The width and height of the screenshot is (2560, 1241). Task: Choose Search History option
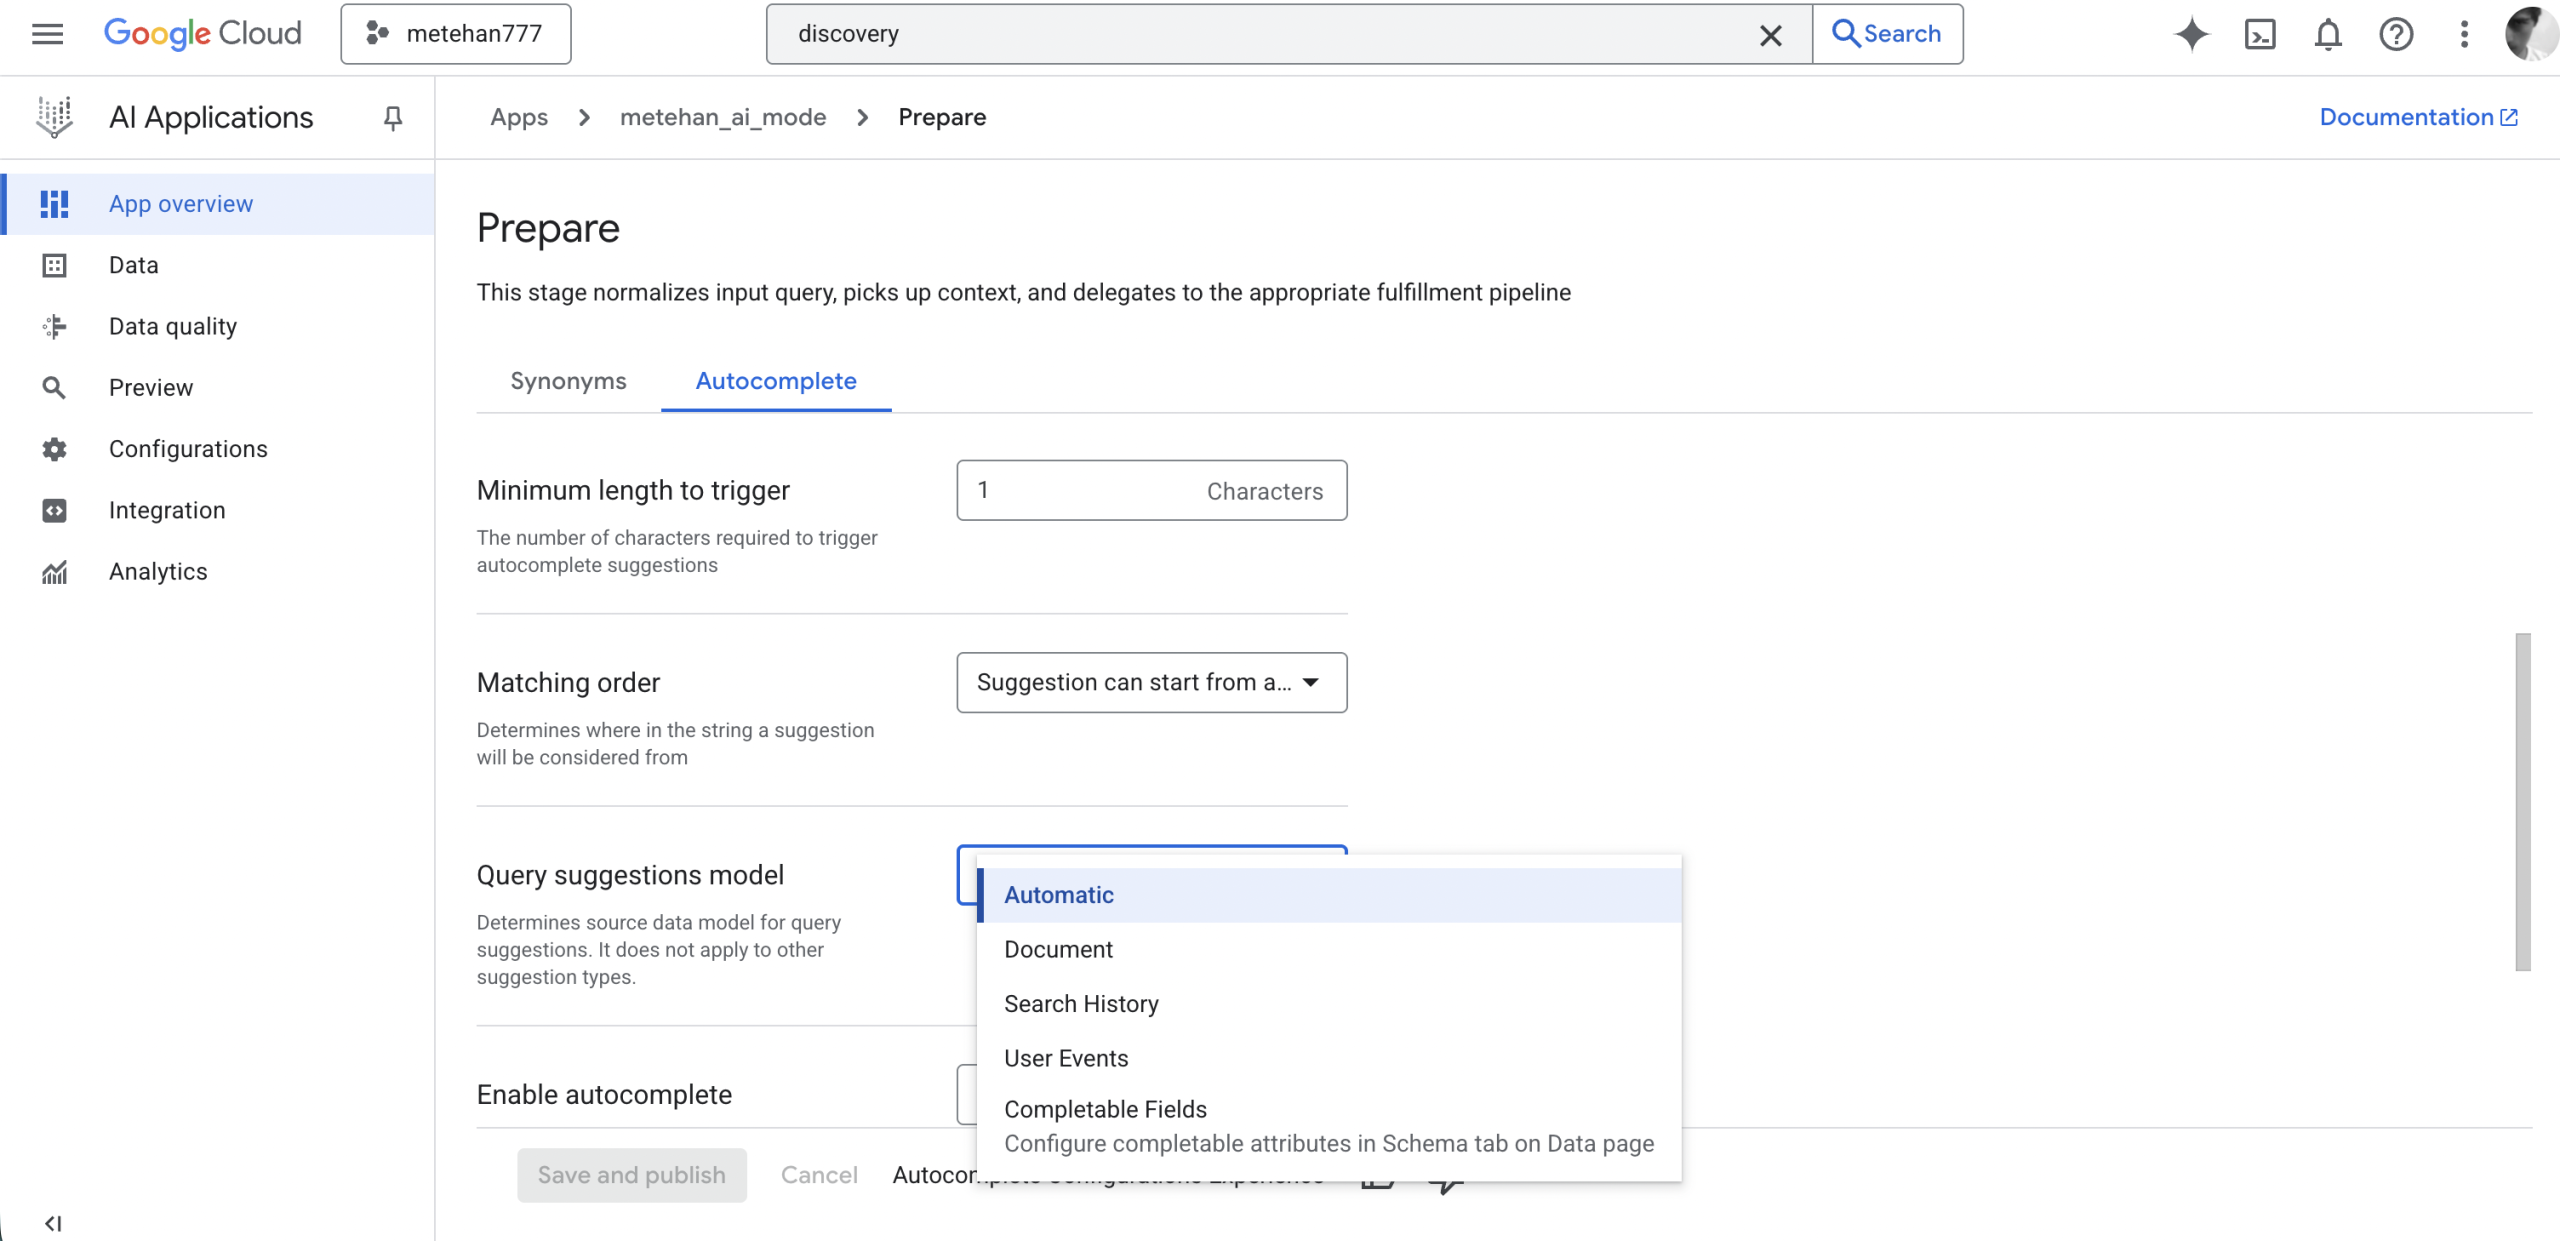point(1081,1003)
